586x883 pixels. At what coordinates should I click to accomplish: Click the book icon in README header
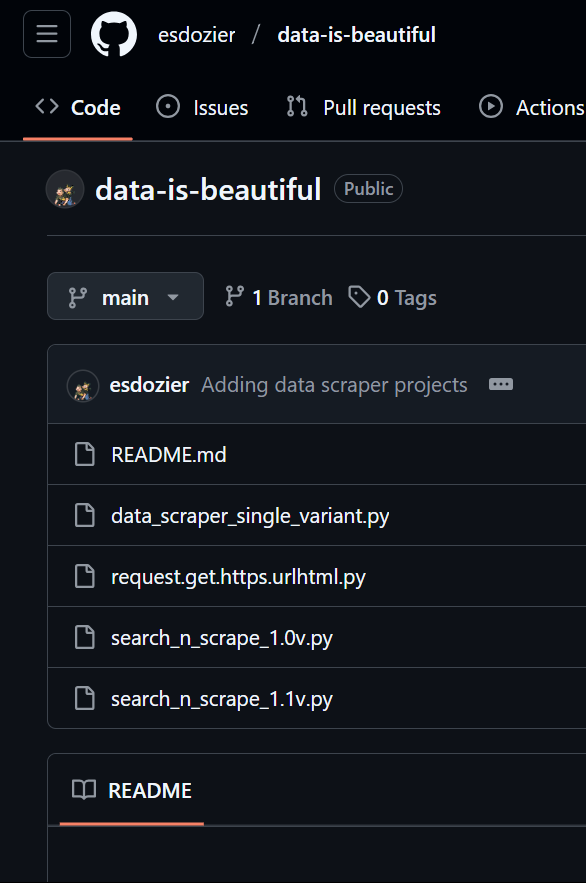84,790
